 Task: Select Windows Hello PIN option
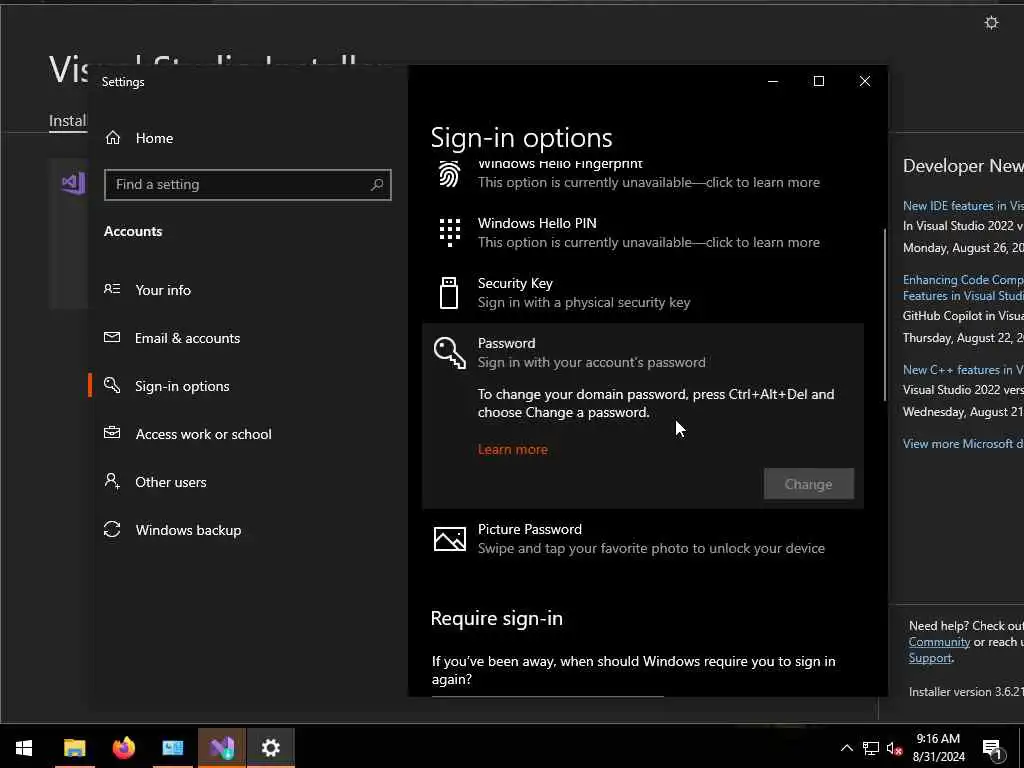(x=643, y=232)
